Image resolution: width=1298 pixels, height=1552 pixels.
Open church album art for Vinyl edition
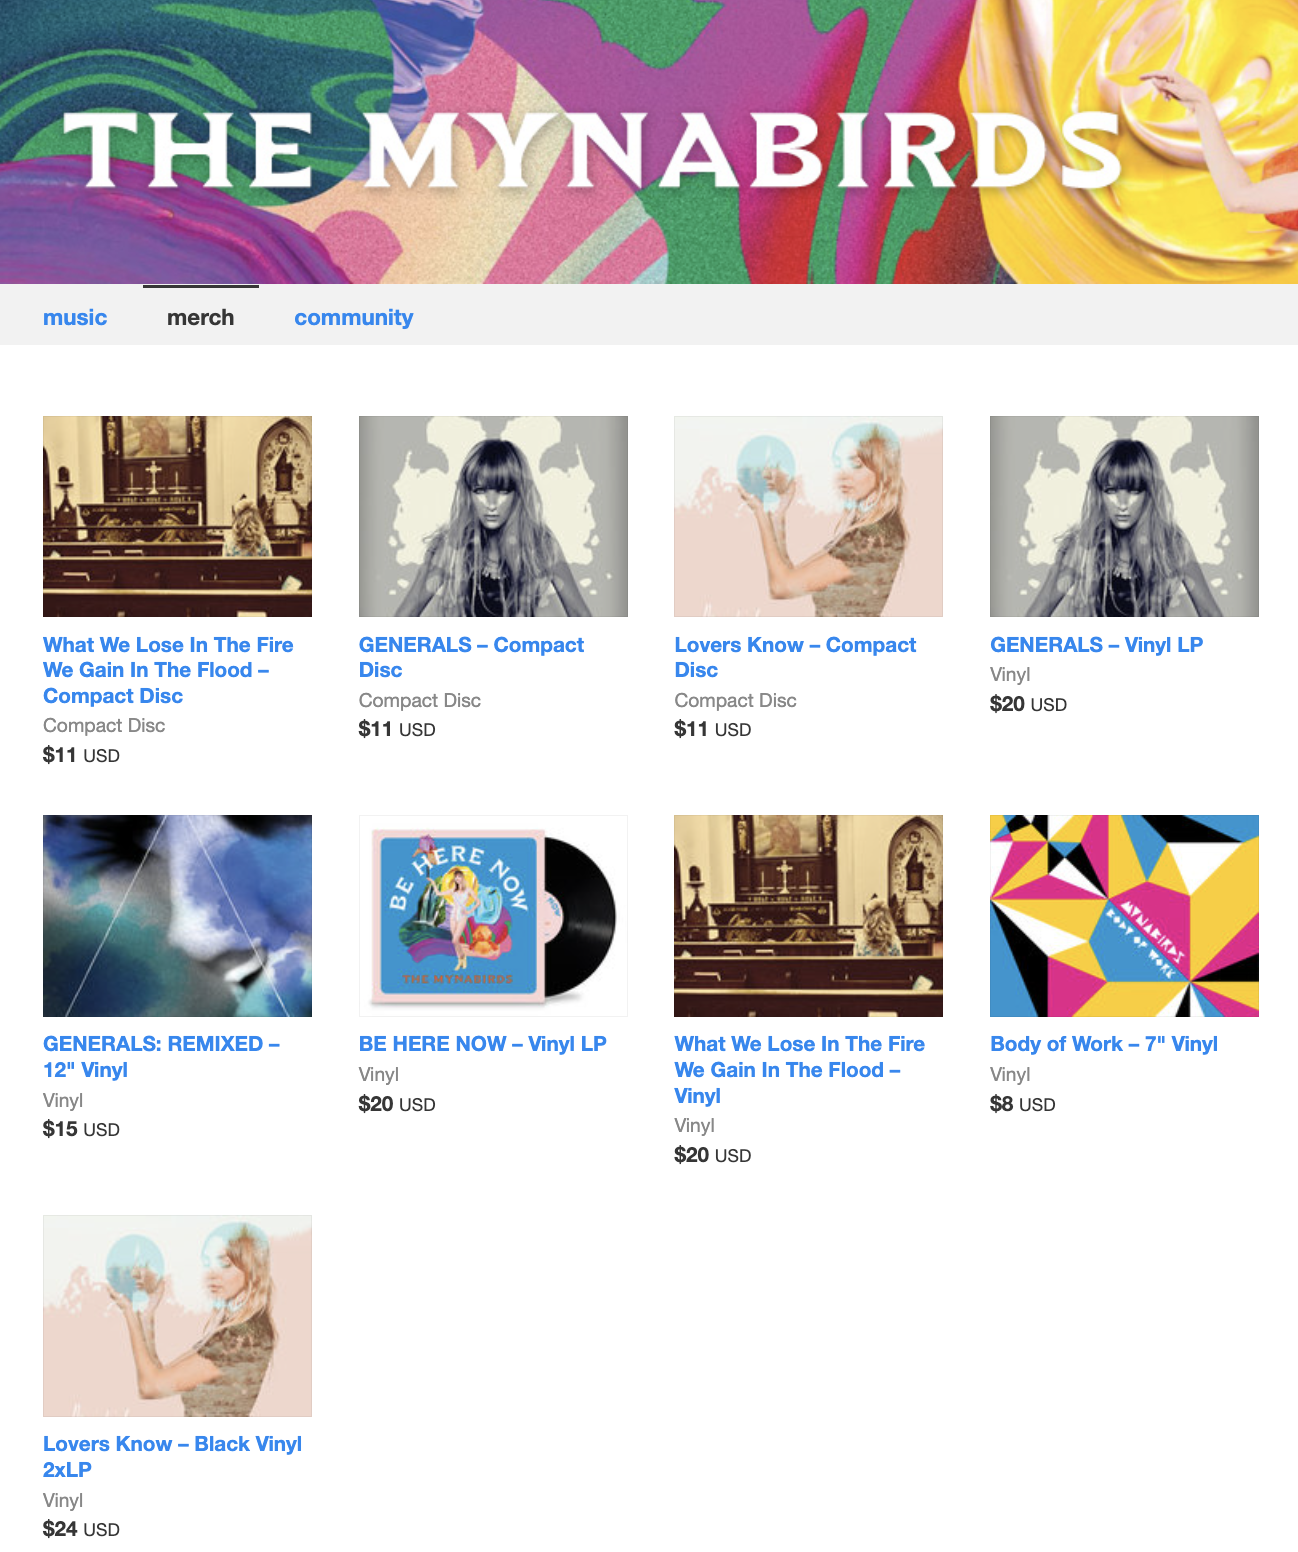coord(808,916)
